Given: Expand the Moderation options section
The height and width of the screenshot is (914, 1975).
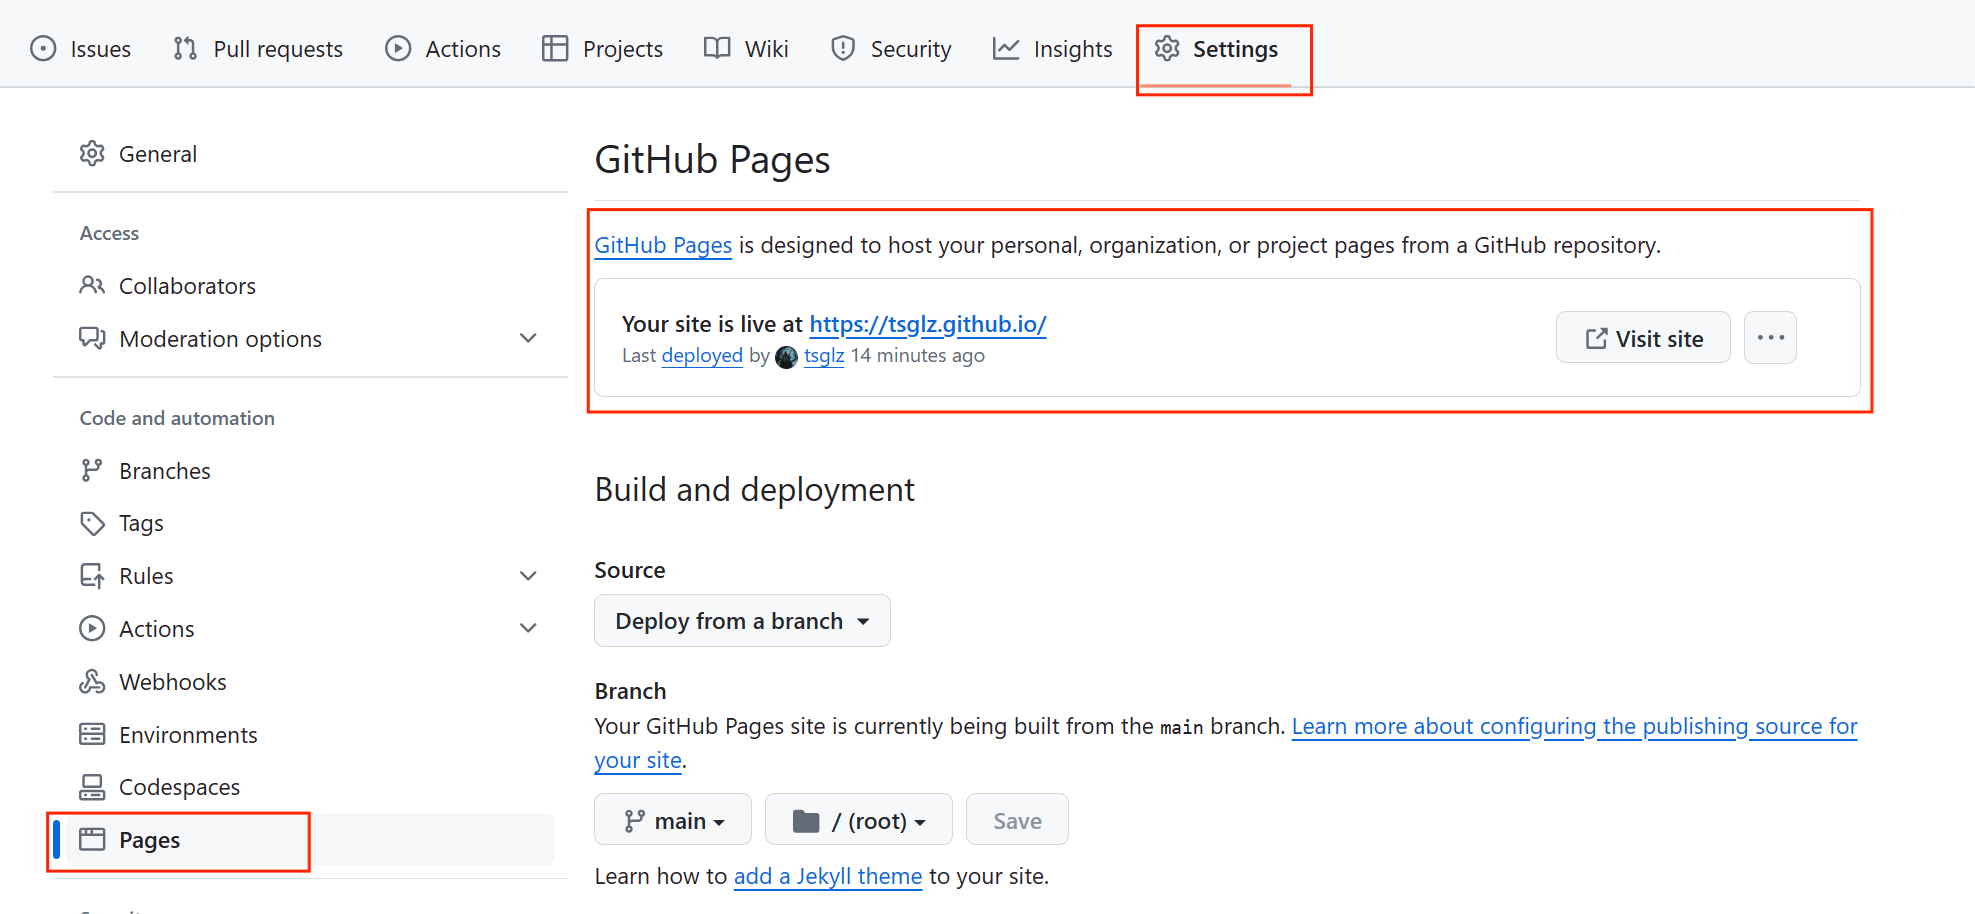Looking at the screenshot, I should pos(528,339).
